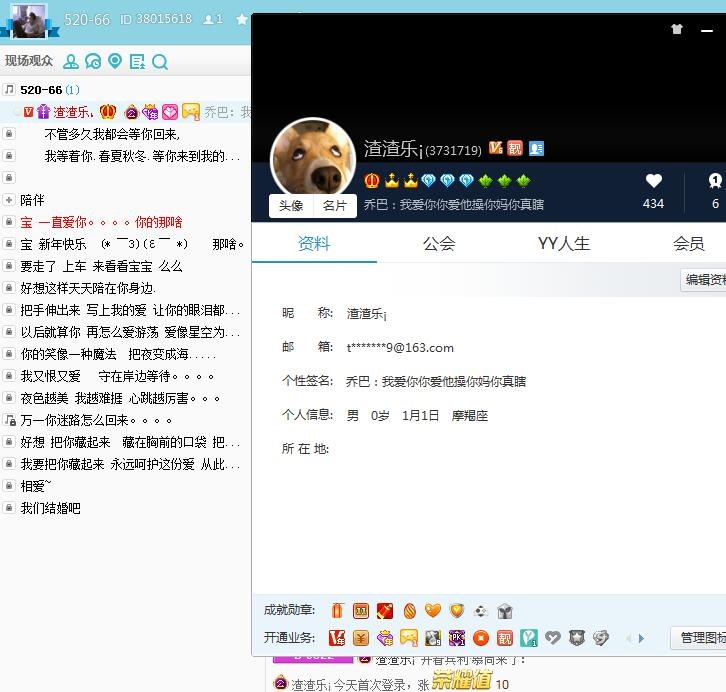Click the gray heart service icon

point(552,638)
